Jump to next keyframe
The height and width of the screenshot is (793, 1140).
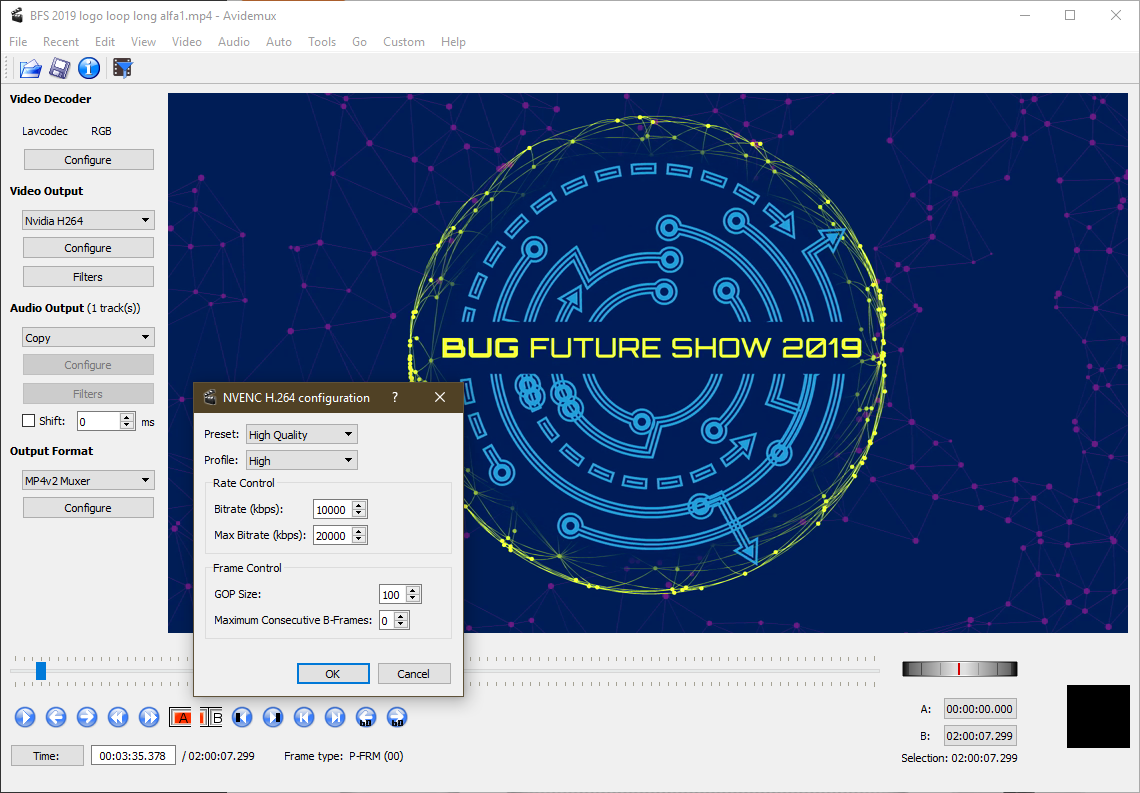click(x=148, y=717)
